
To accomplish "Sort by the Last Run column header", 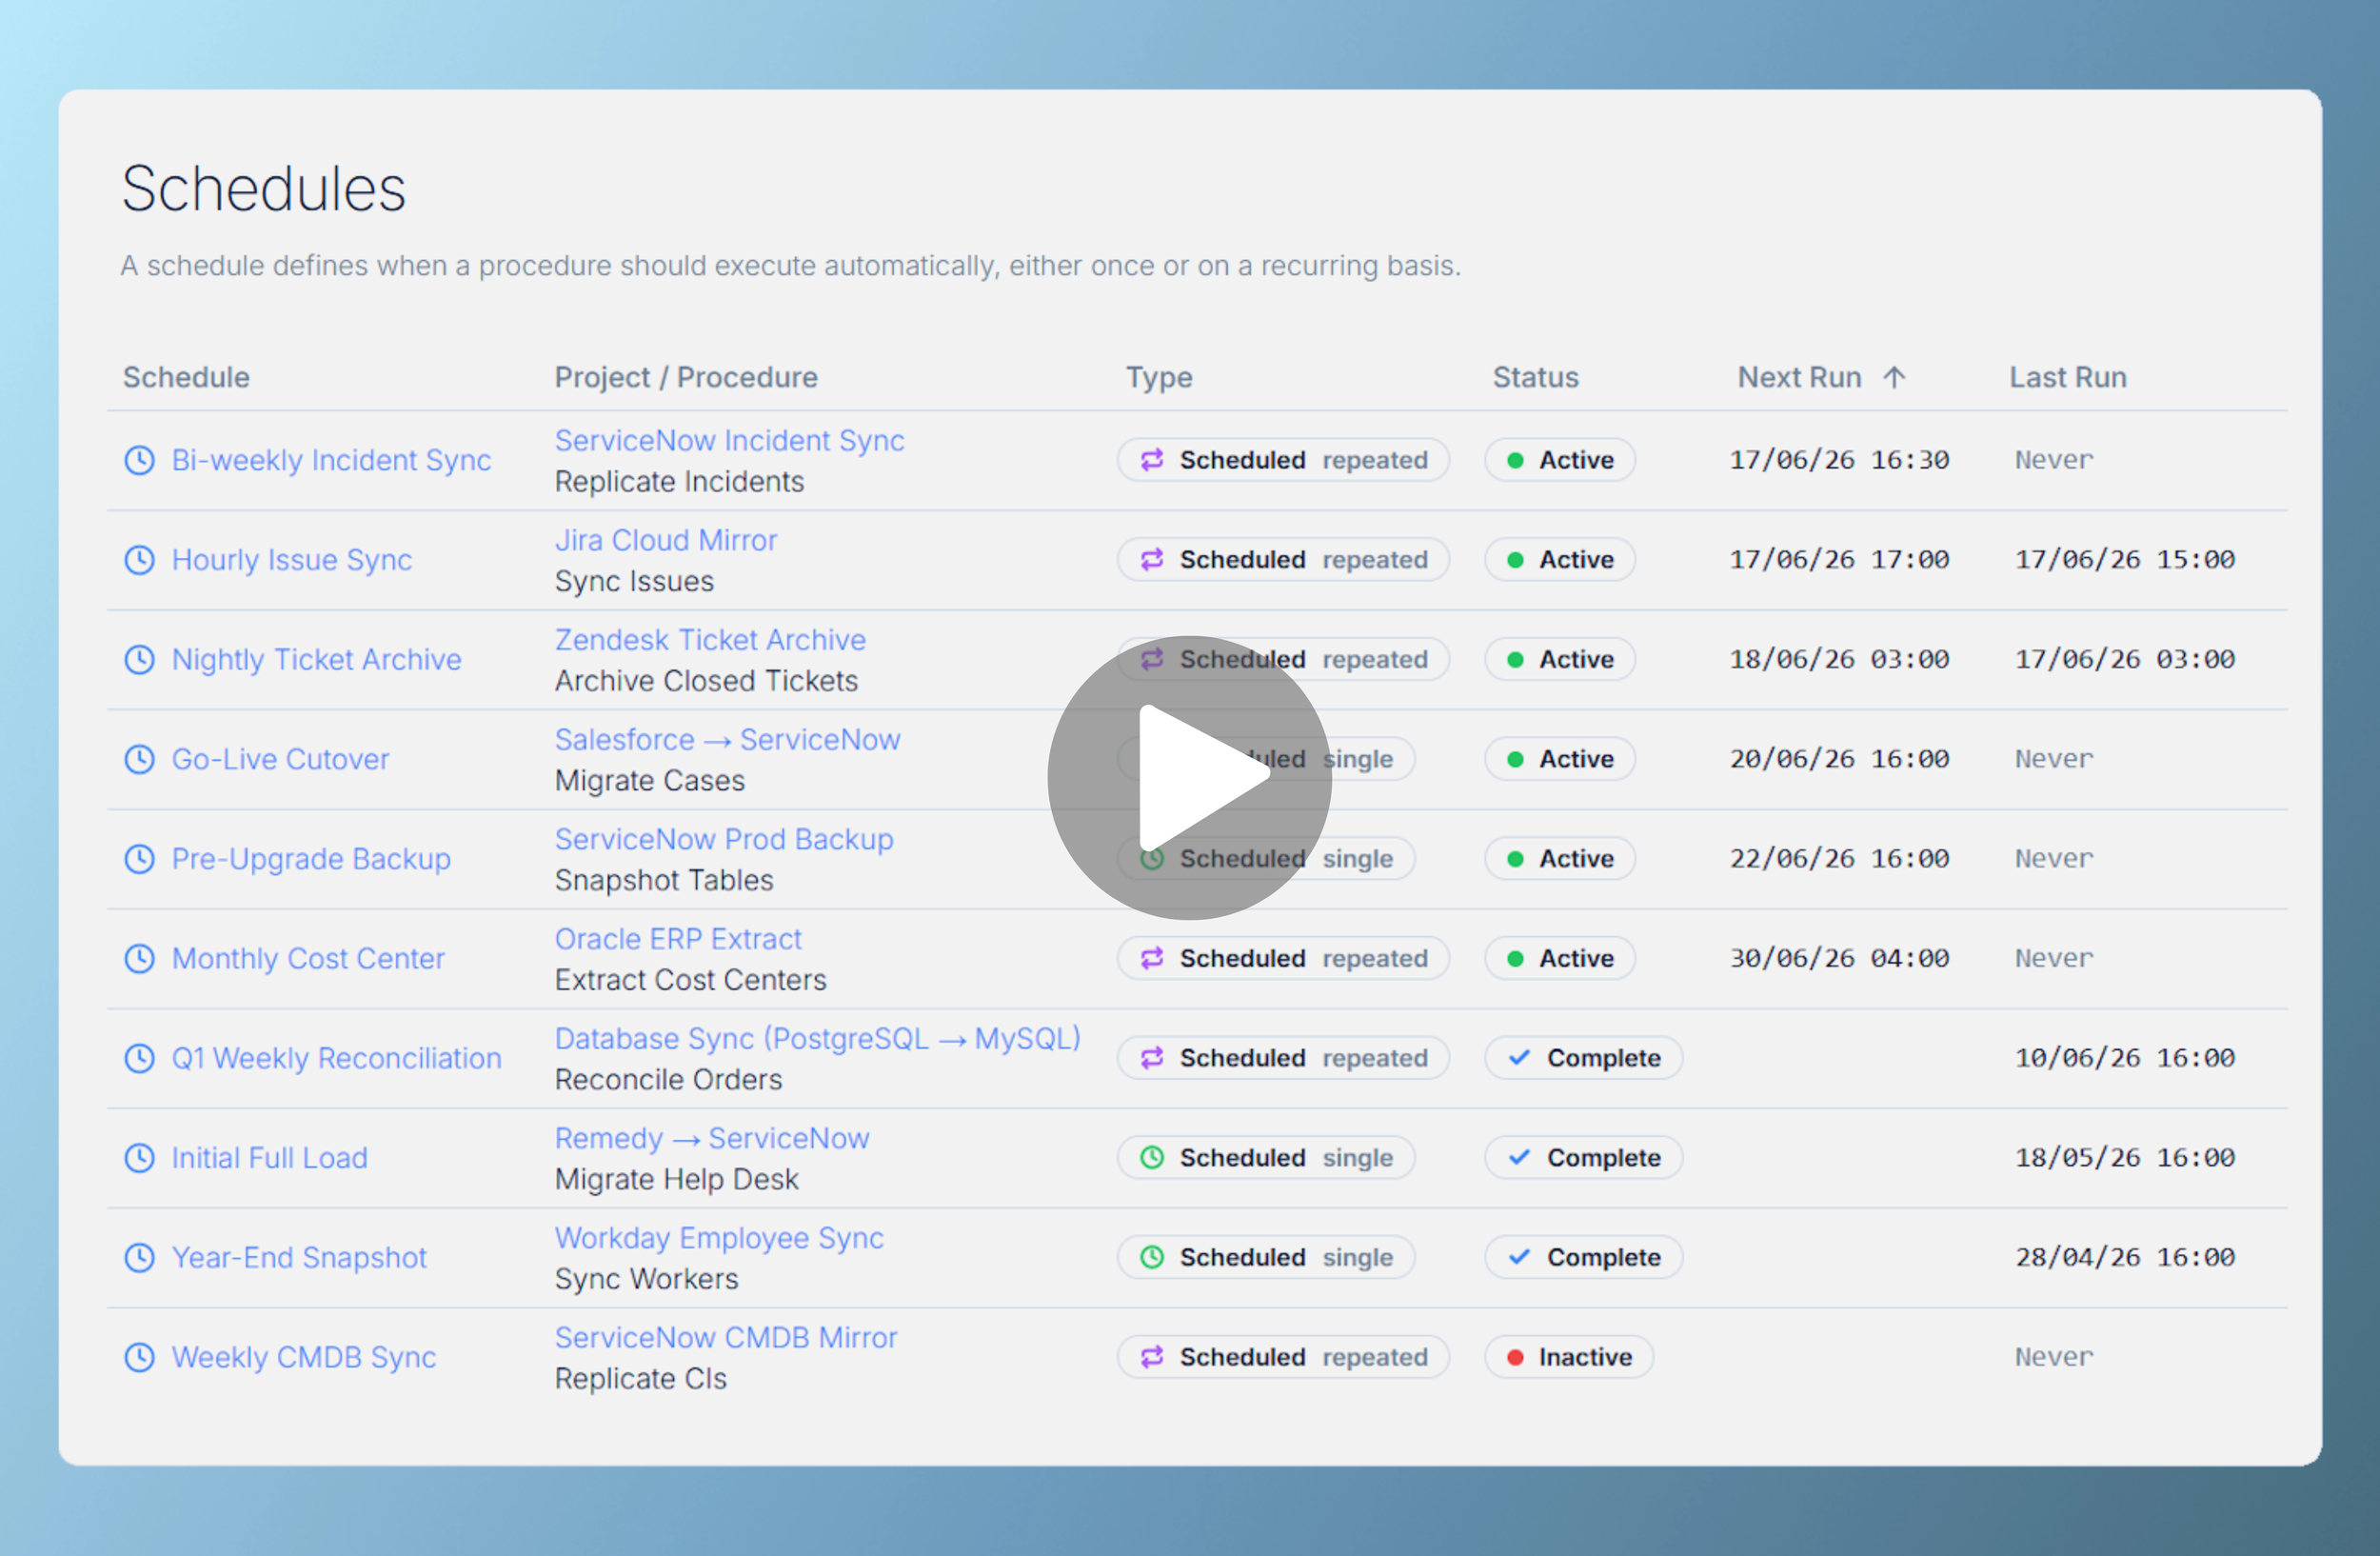I will [x=2068, y=377].
